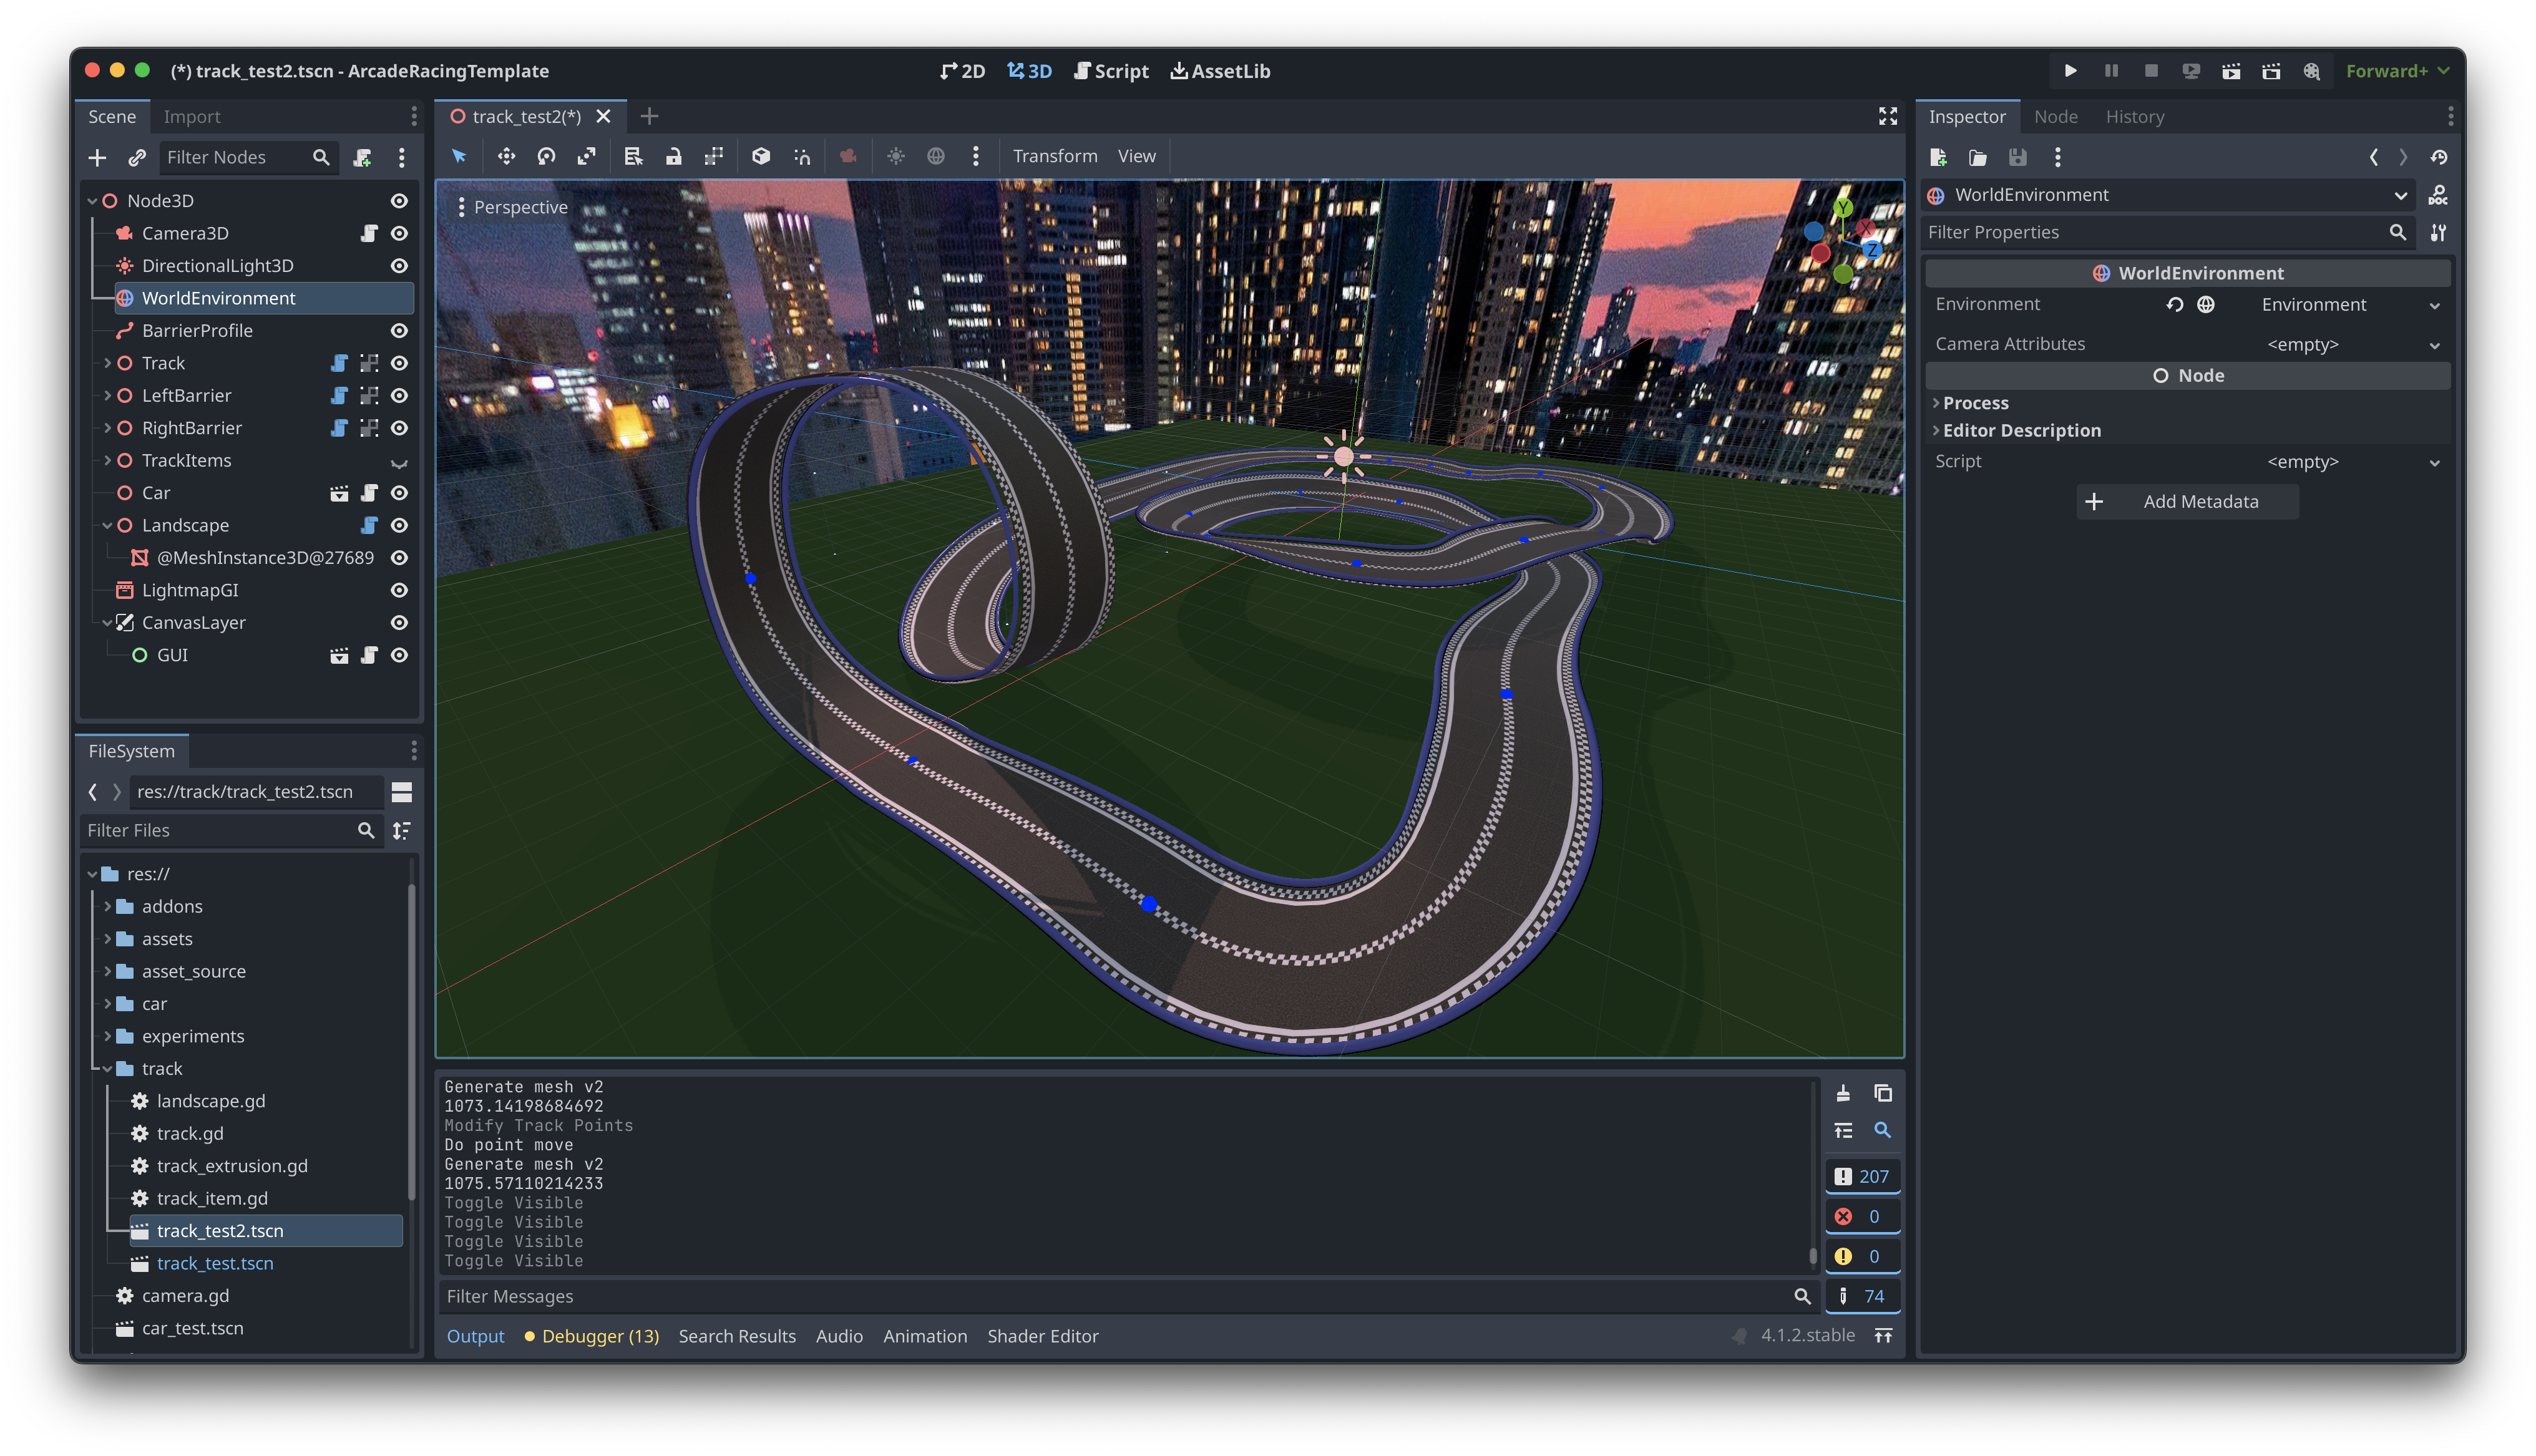Viewport: 2536px width, 1456px height.
Task: Select the rotate tool icon in toolbar
Action: (x=547, y=155)
